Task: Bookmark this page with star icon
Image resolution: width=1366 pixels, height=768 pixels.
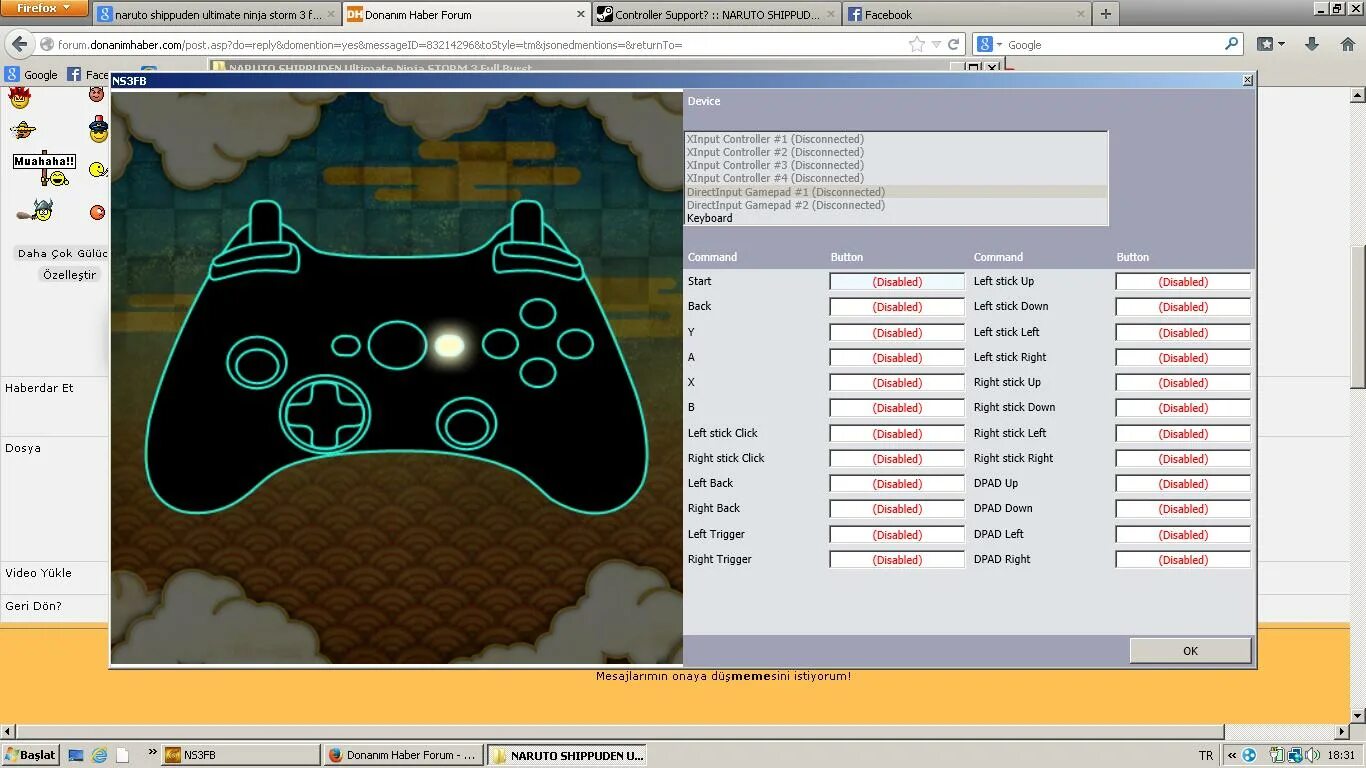Action: [917, 44]
